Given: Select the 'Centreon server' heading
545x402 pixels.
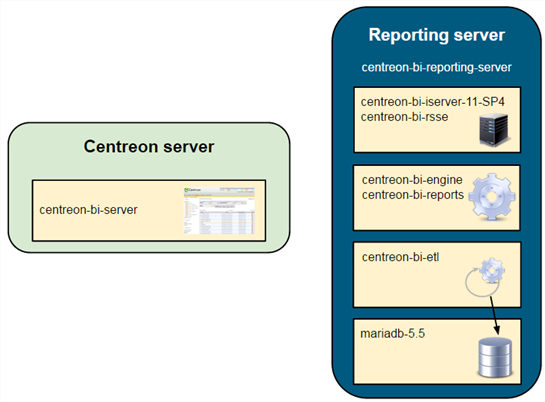Looking at the screenshot, I should [149, 147].
